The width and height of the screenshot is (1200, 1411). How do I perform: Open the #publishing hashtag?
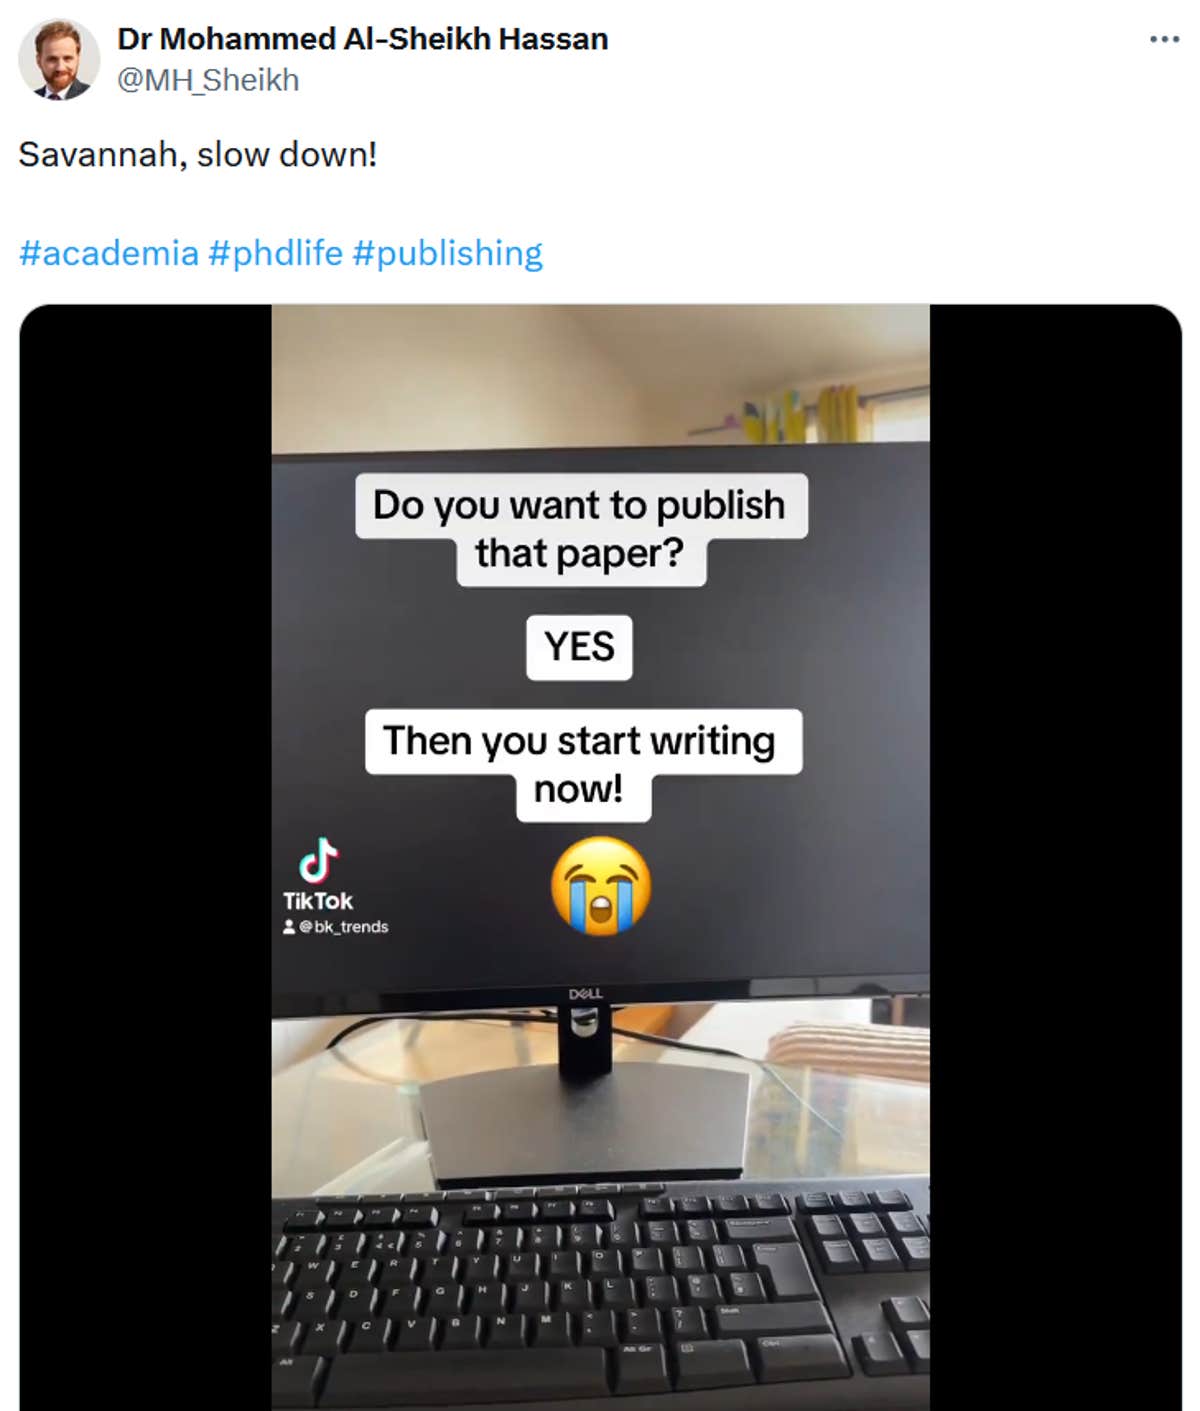pos(448,253)
